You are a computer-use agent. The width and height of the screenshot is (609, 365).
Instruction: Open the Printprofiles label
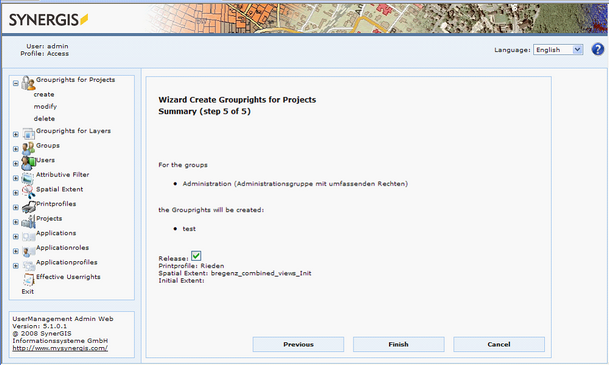56,204
